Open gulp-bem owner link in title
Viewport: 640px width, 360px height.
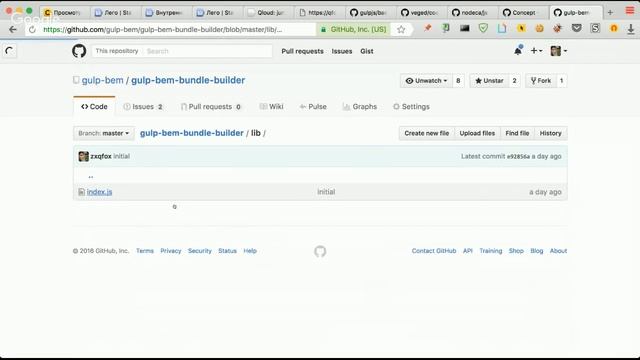click(x=102, y=80)
